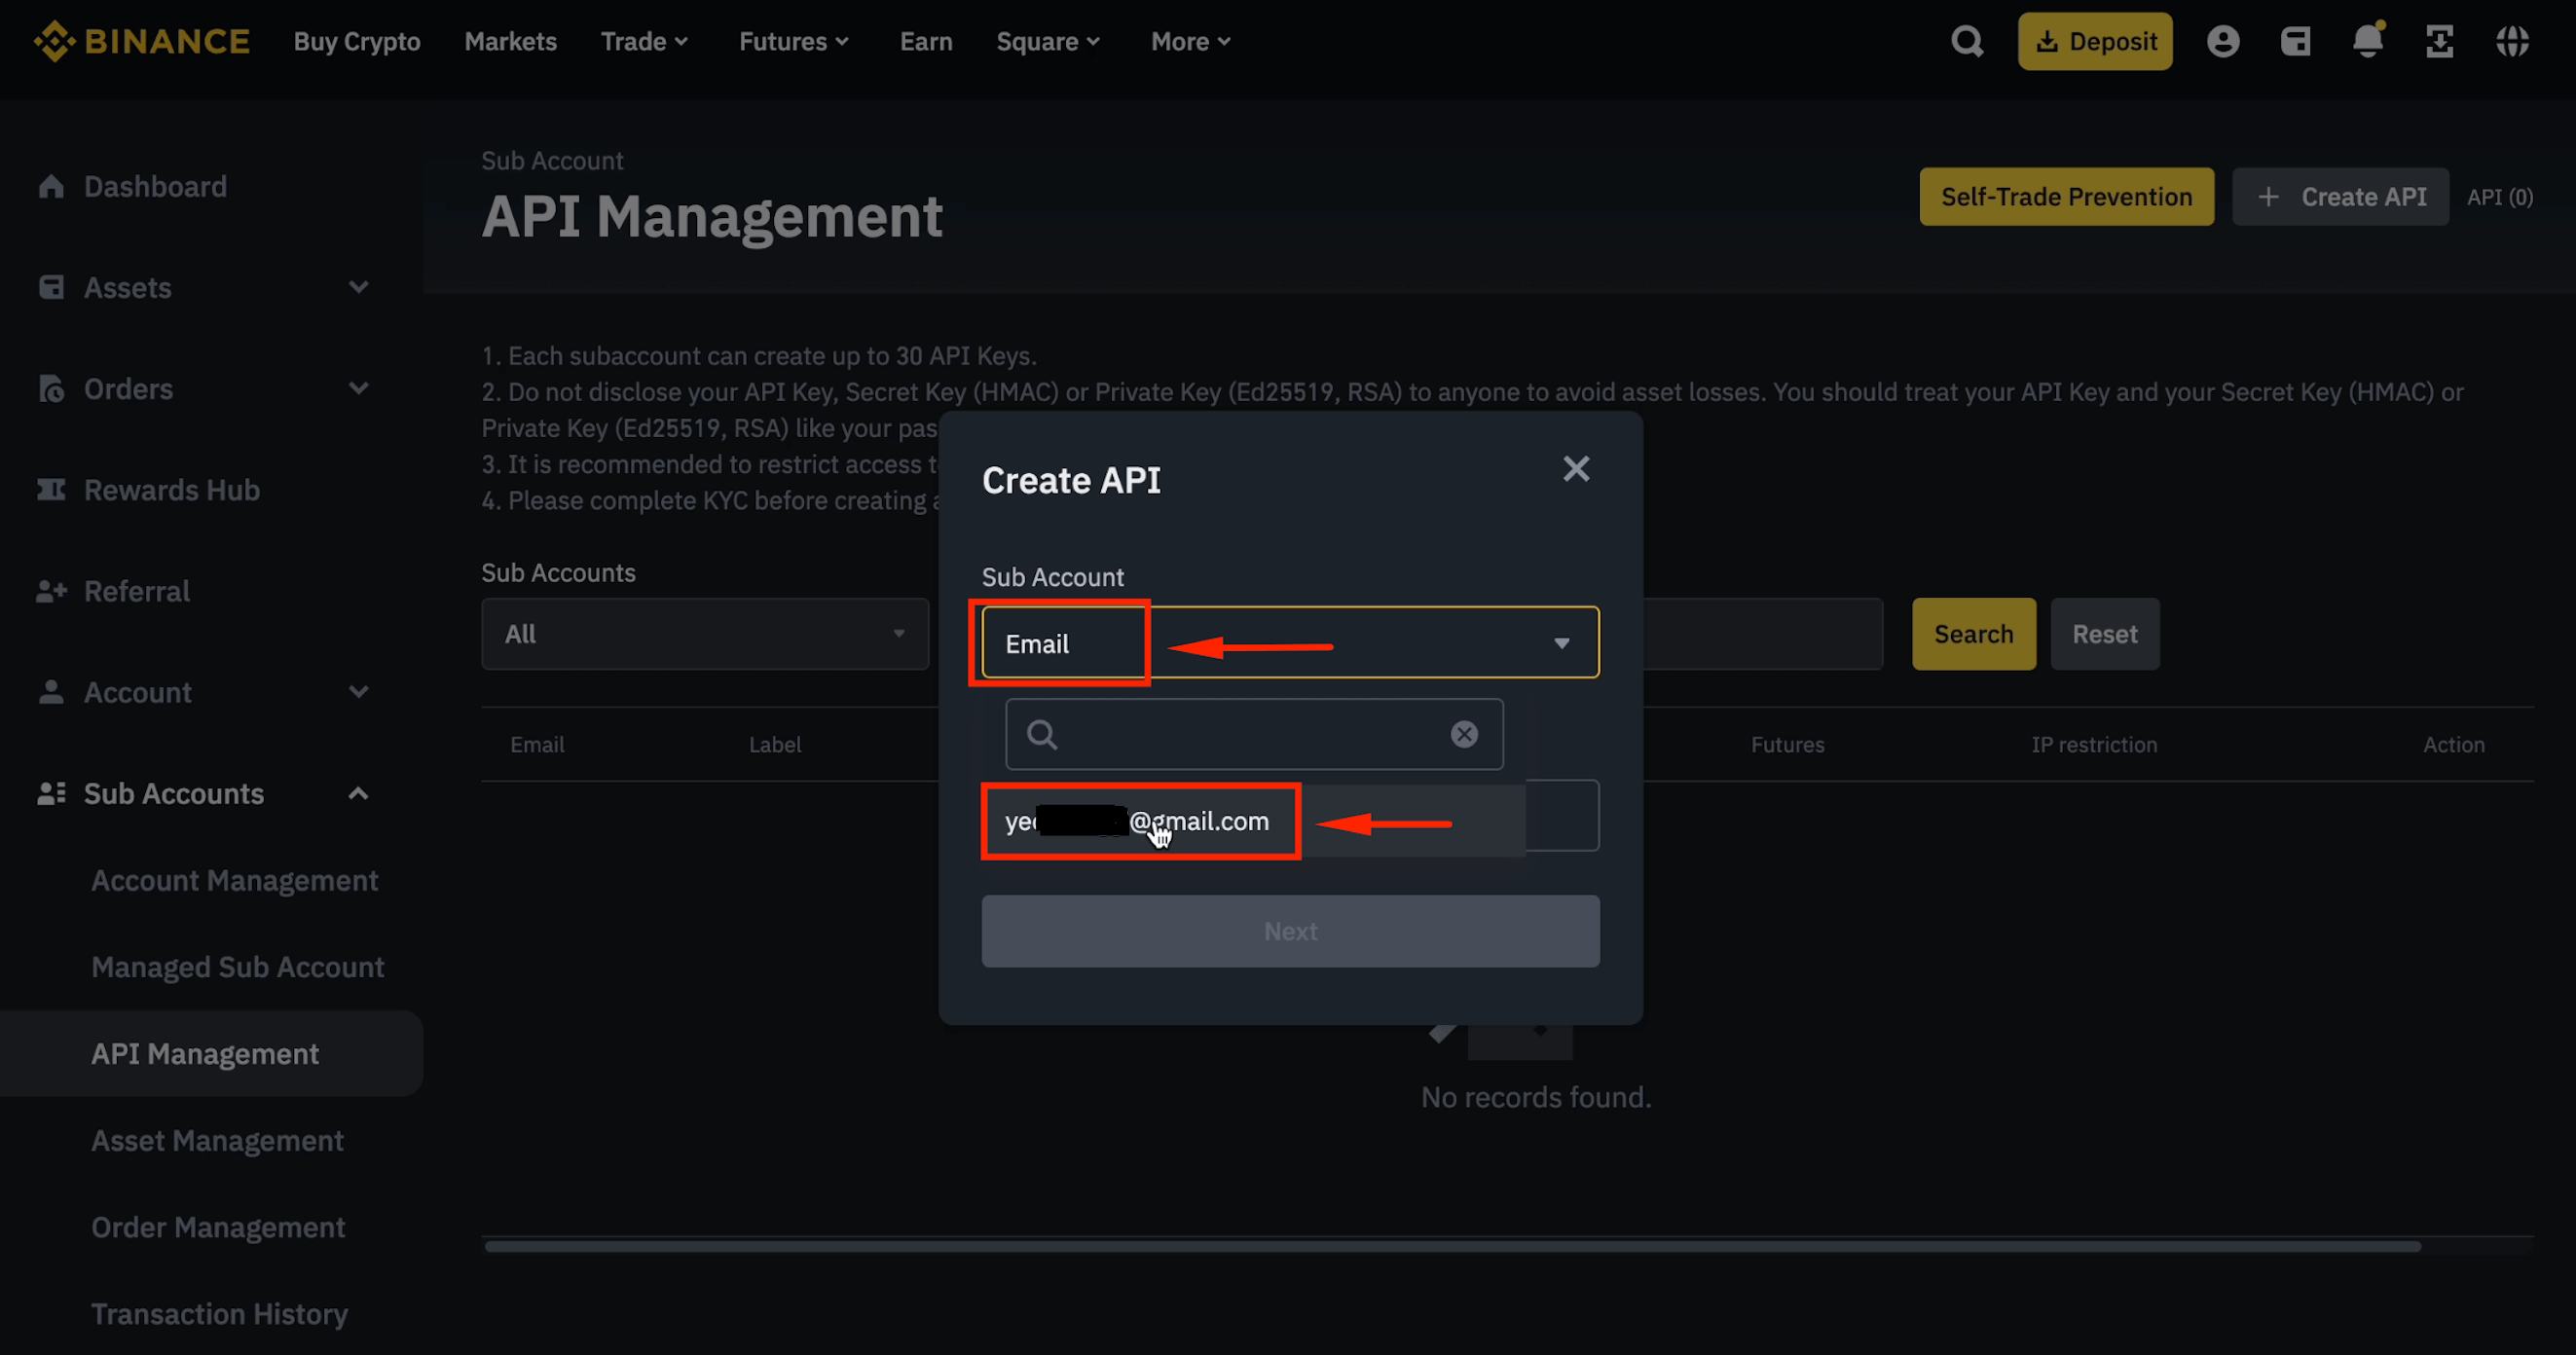Click the desktop app download icon
Image resolution: width=2576 pixels, height=1355 pixels.
point(2439,41)
